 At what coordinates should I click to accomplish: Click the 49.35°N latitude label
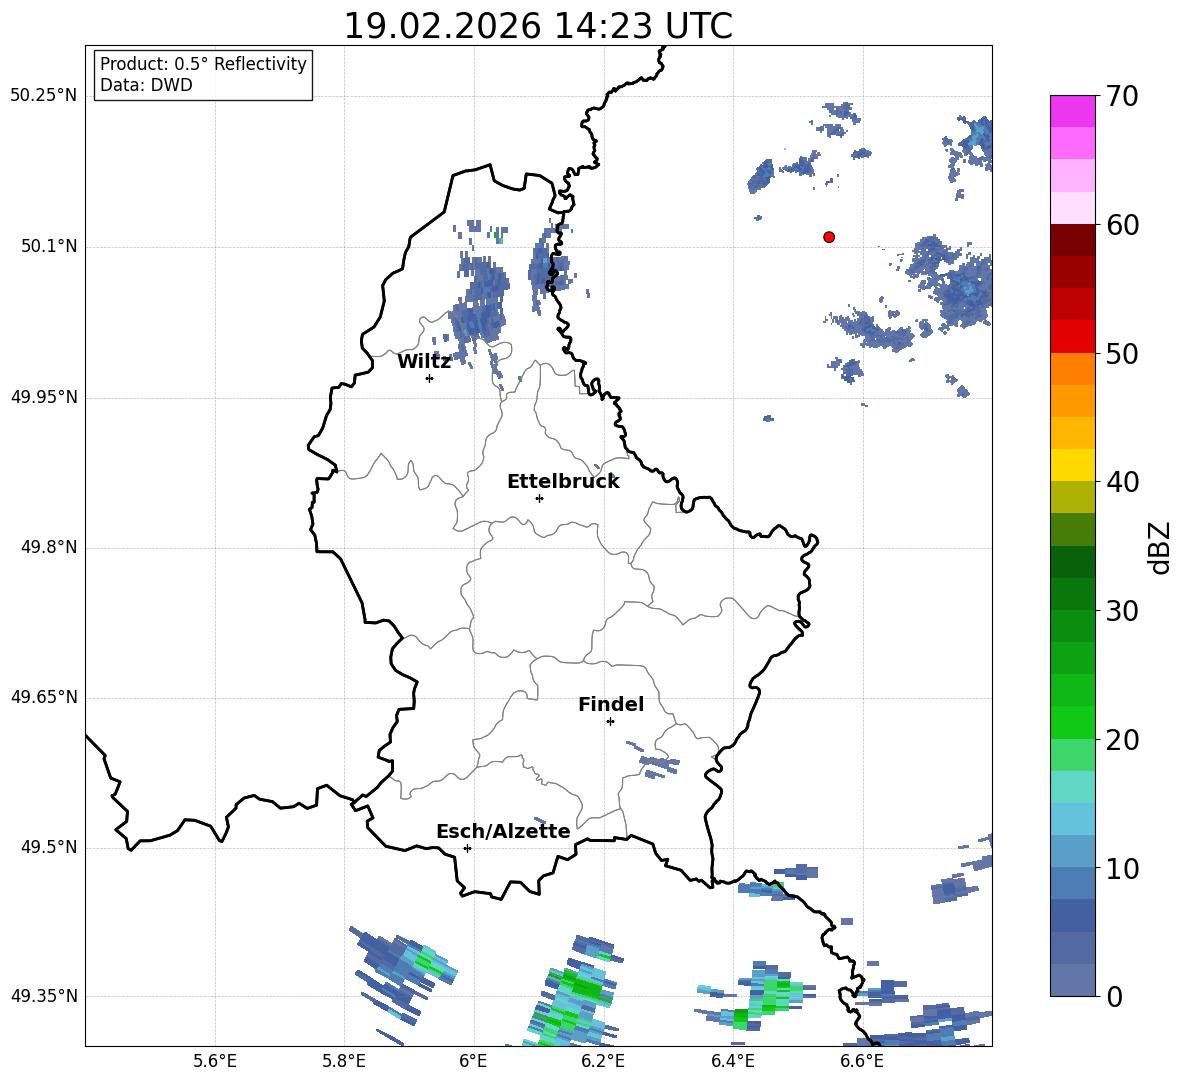pos(44,996)
